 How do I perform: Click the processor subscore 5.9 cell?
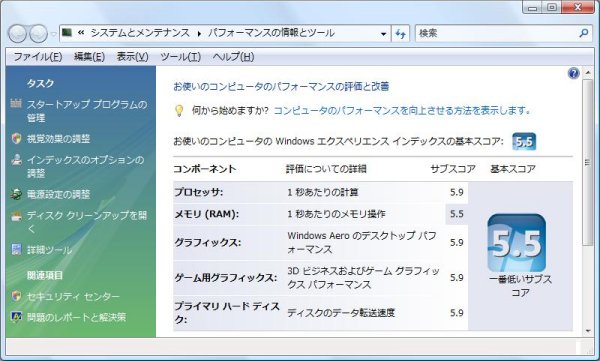[457, 192]
